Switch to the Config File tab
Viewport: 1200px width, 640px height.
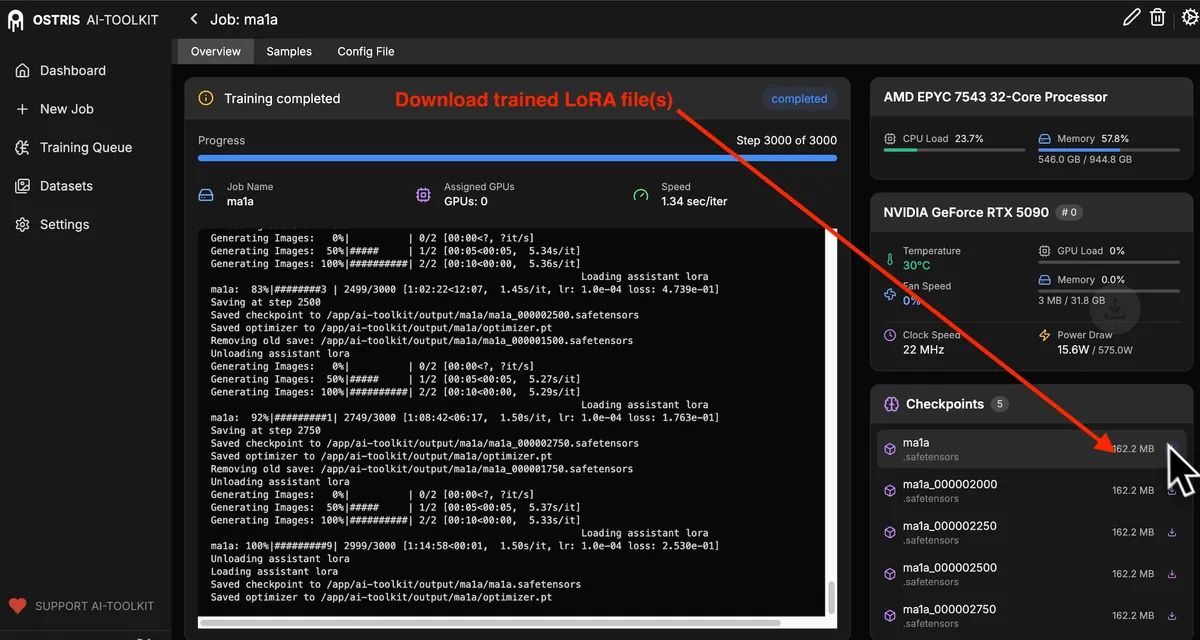coord(366,51)
